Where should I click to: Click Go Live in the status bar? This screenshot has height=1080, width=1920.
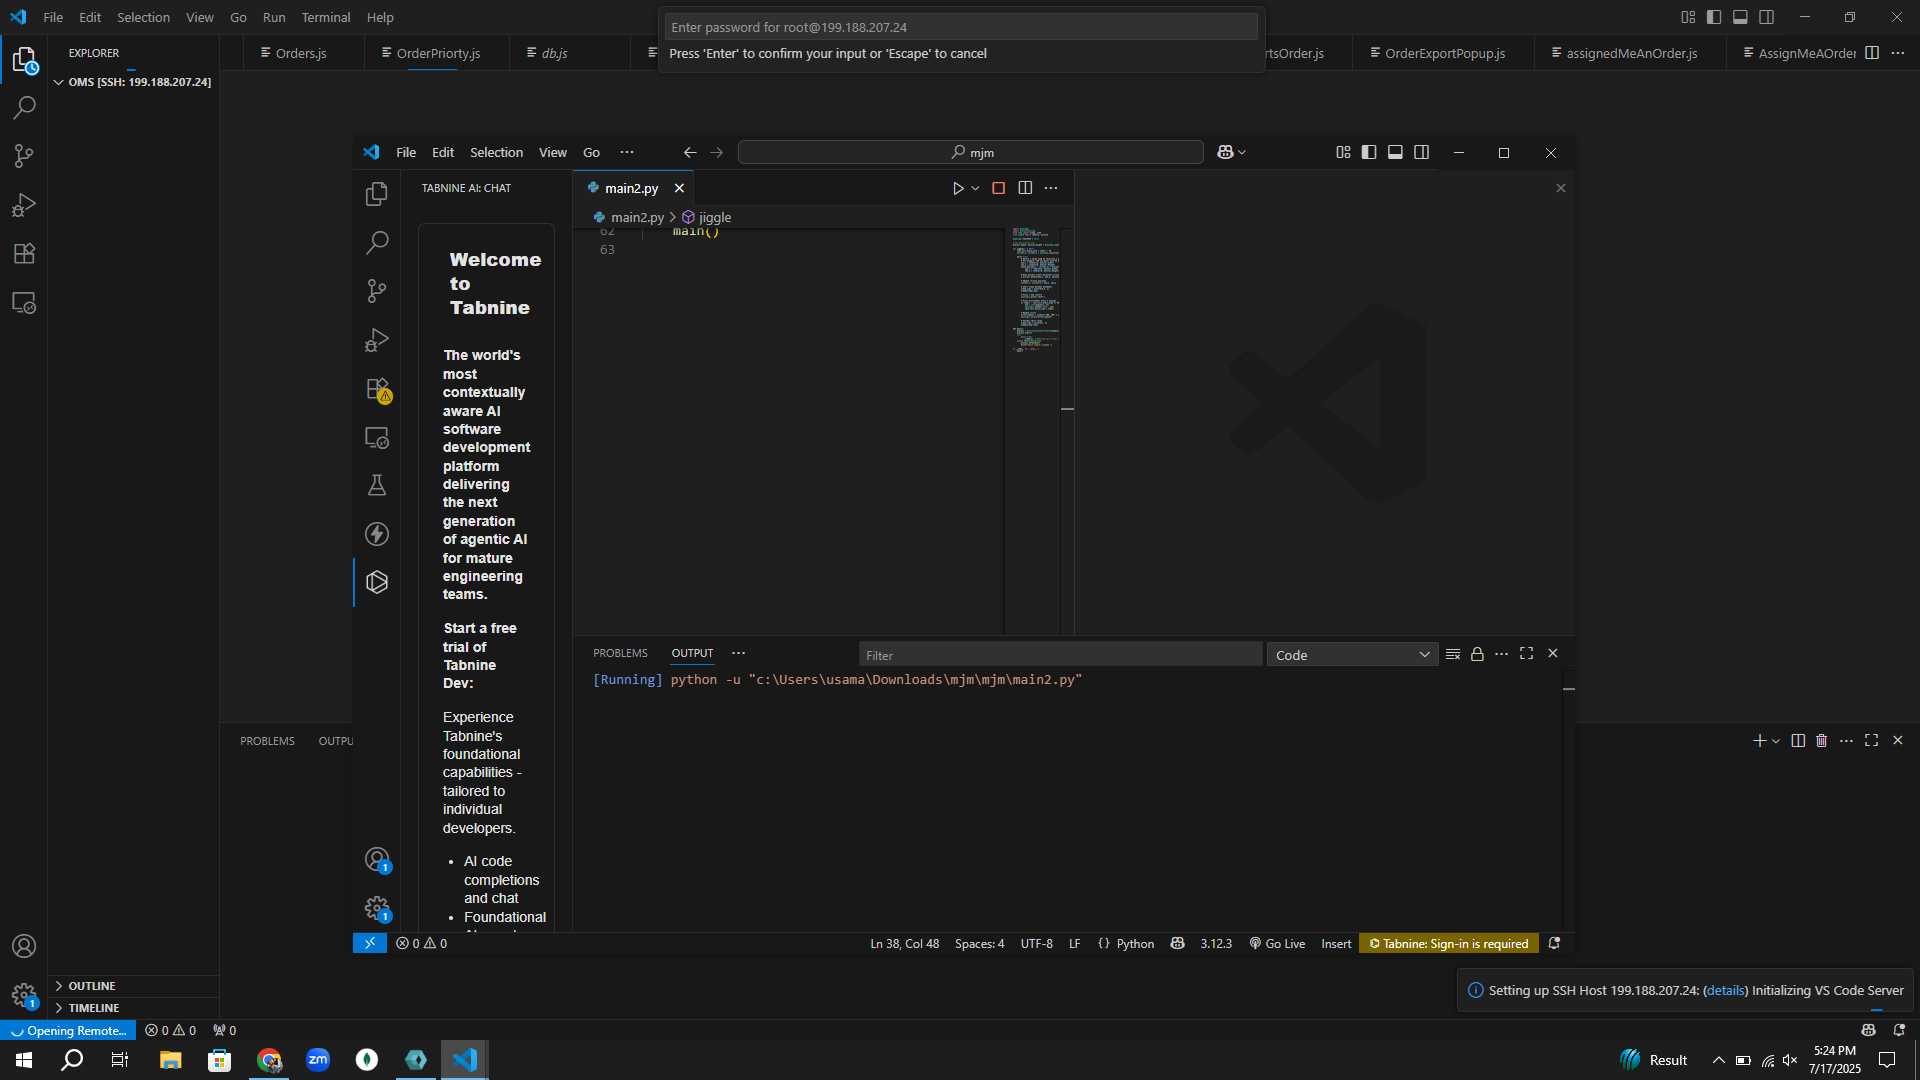[1277, 943]
